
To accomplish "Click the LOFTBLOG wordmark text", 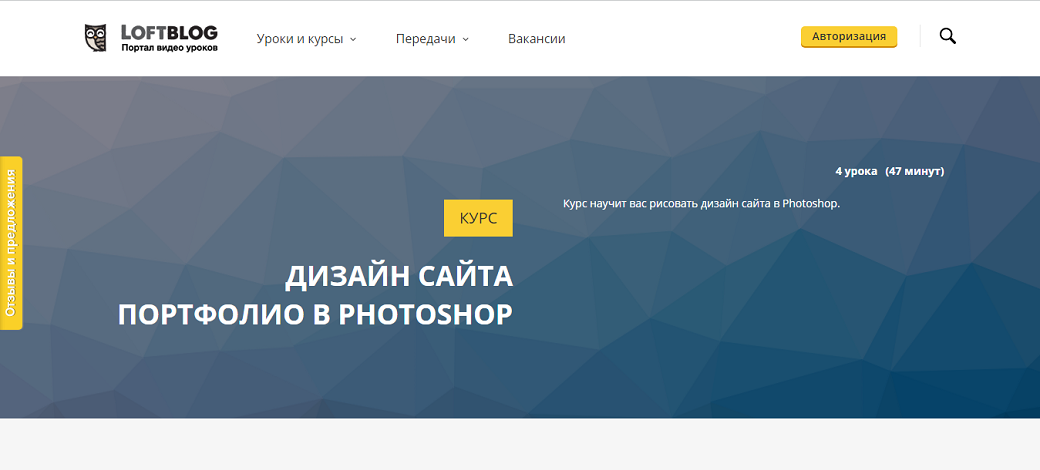I will [168, 31].
